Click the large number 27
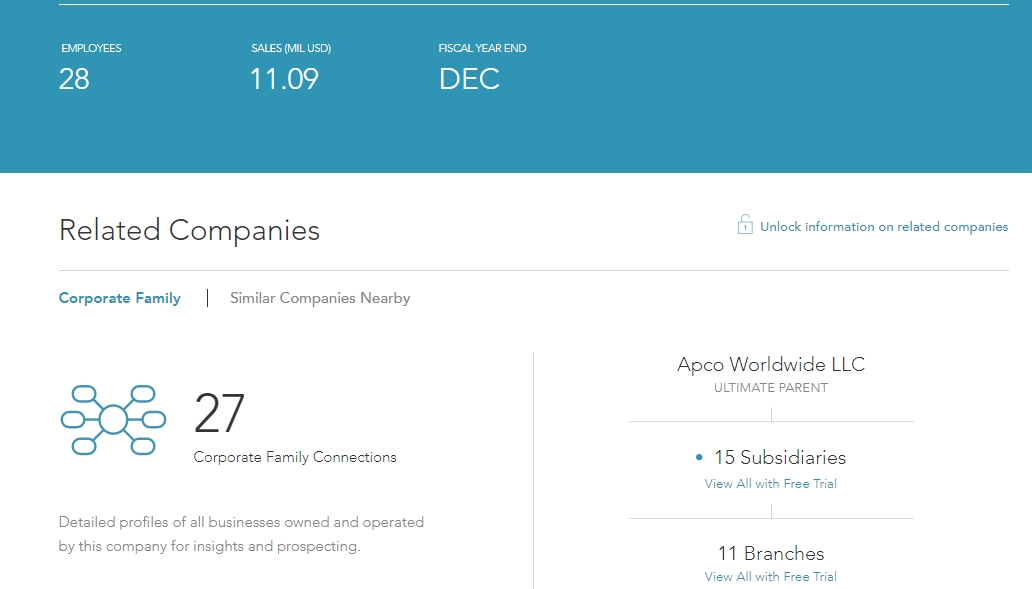The width and height of the screenshot is (1032, 589). point(219,414)
